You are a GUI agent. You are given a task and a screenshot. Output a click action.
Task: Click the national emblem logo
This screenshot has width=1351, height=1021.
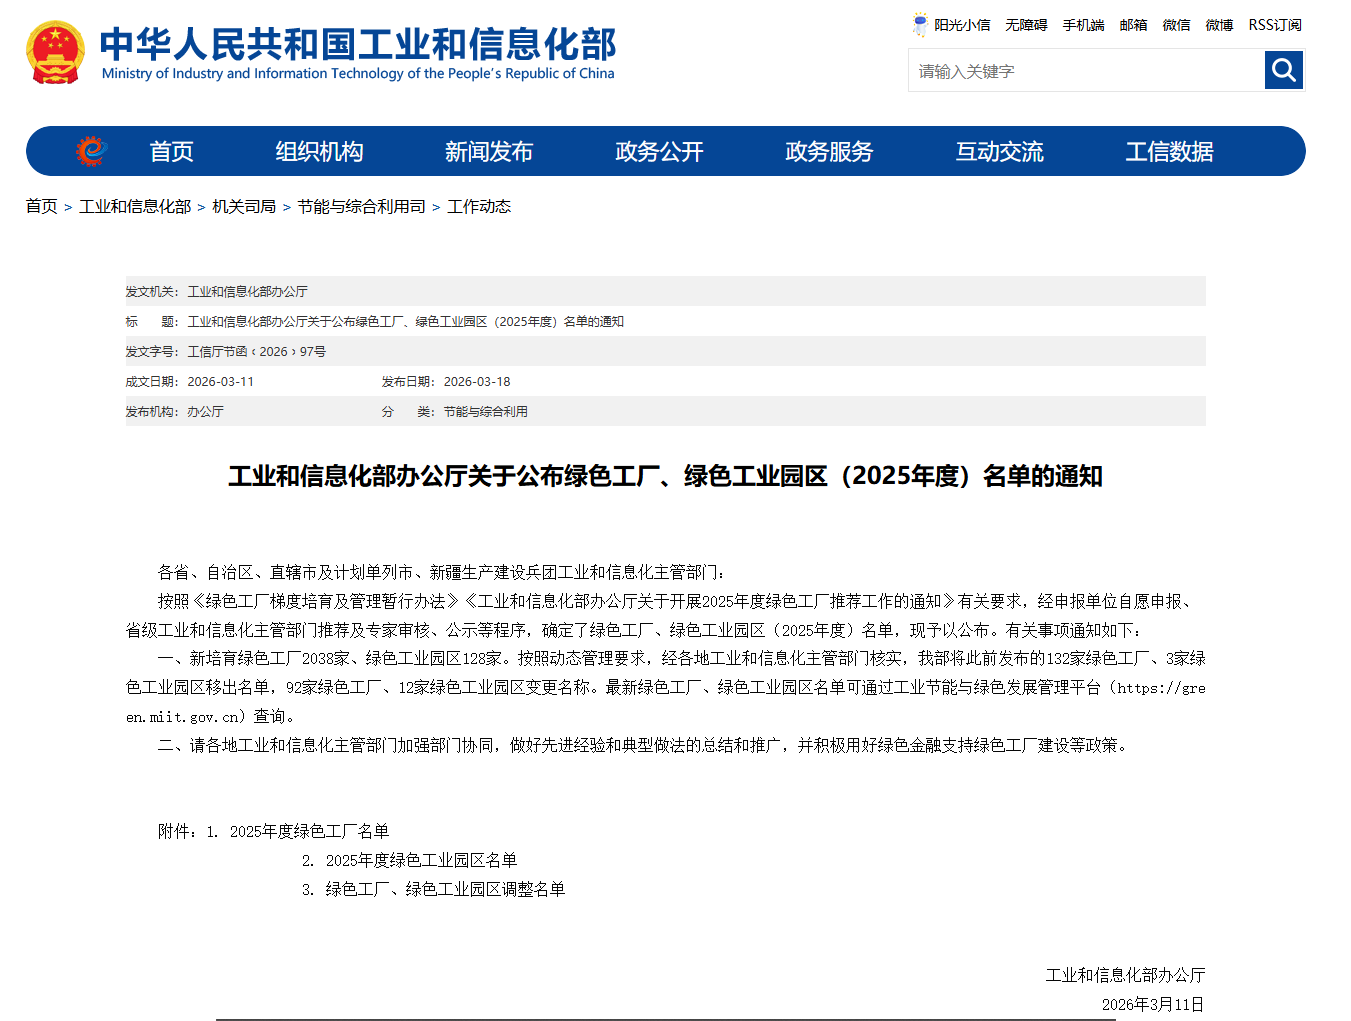(x=56, y=53)
